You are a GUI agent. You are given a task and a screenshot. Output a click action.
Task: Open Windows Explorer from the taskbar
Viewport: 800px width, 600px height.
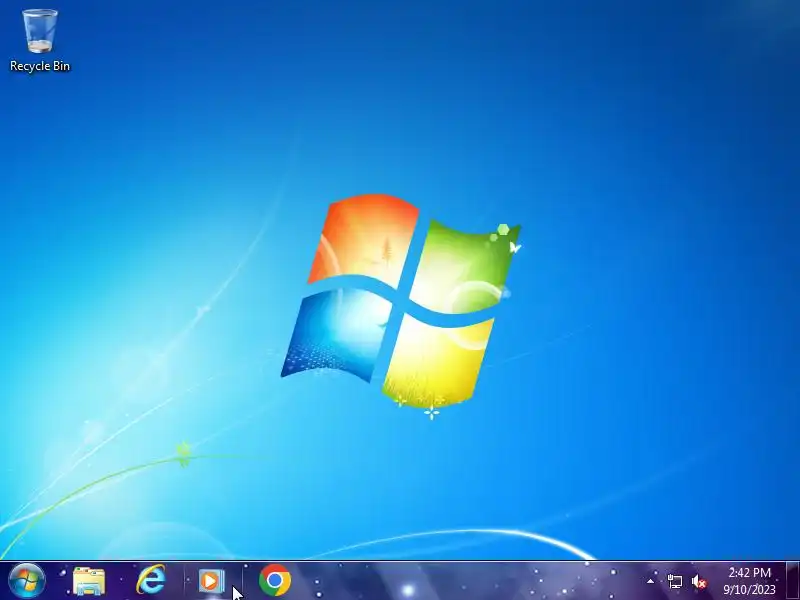tap(89, 581)
